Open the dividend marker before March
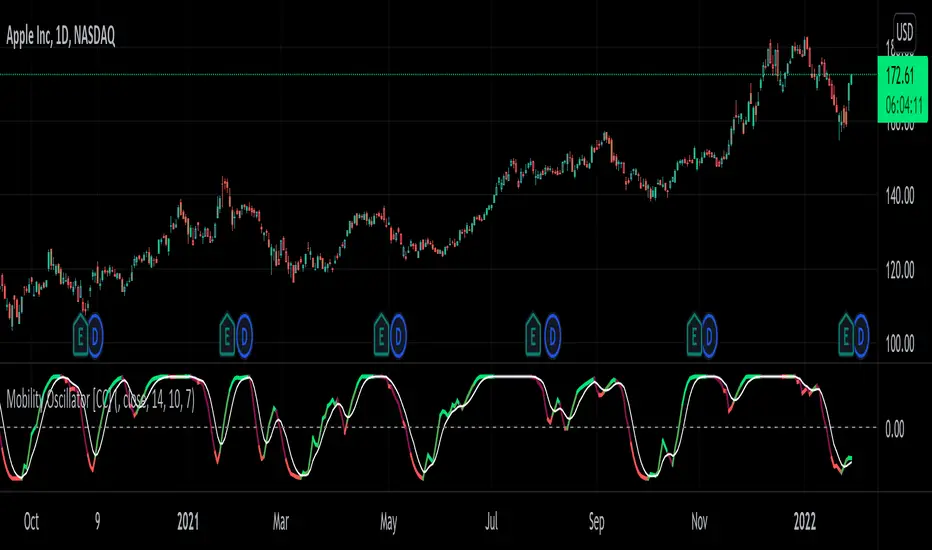This screenshot has width=932, height=550. (x=244, y=337)
